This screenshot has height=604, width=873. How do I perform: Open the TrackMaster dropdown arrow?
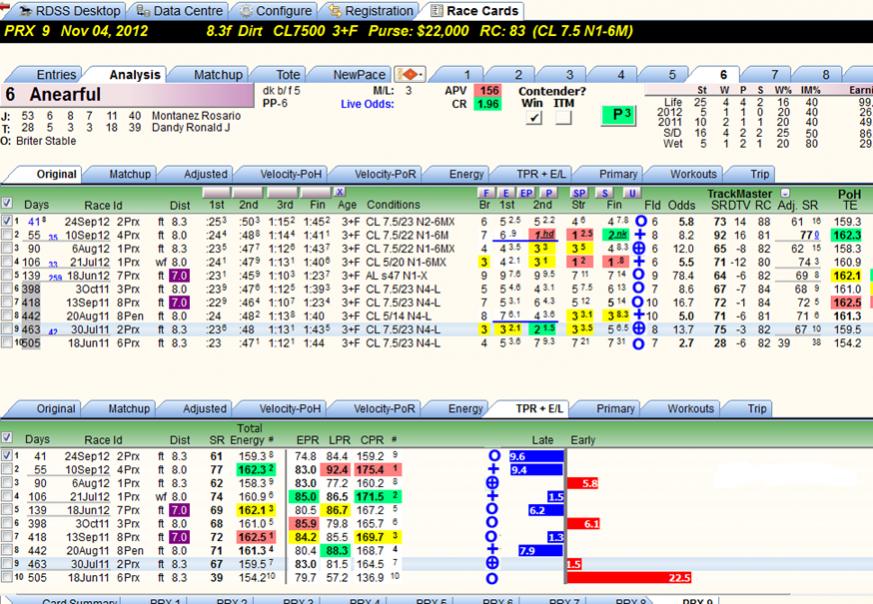coord(785,193)
